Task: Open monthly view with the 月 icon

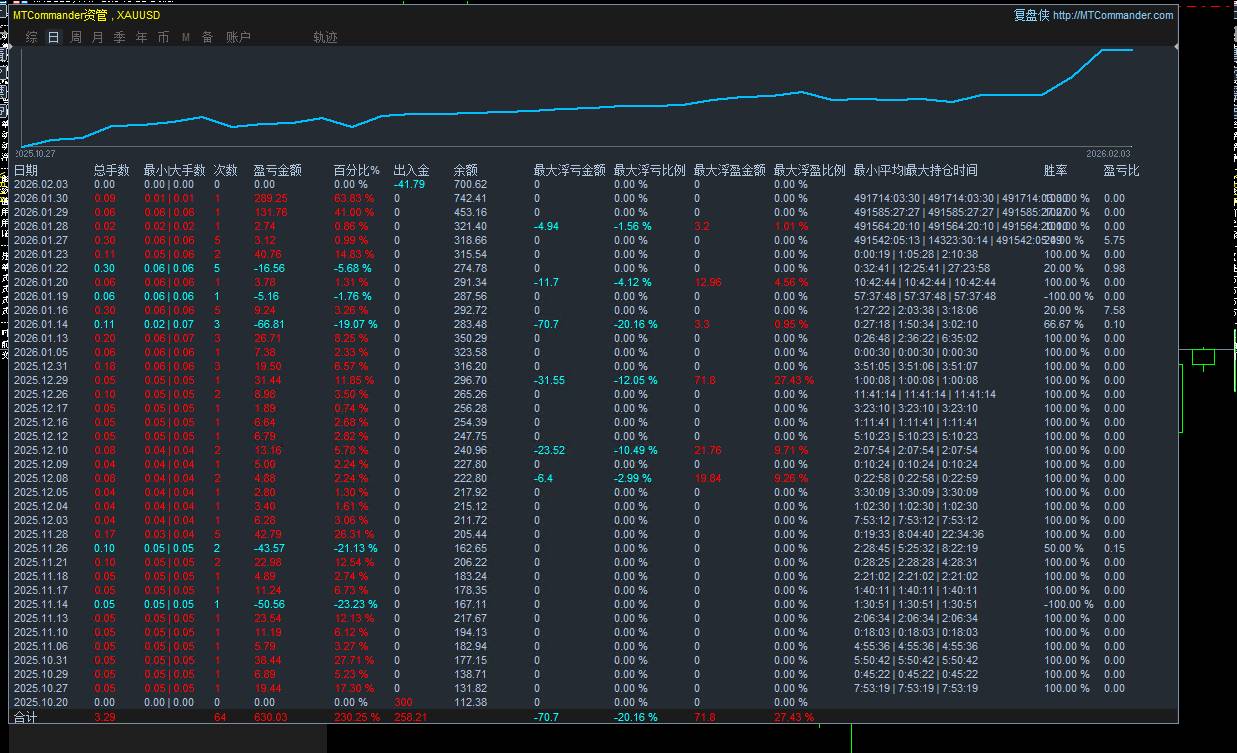Action: point(97,36)
